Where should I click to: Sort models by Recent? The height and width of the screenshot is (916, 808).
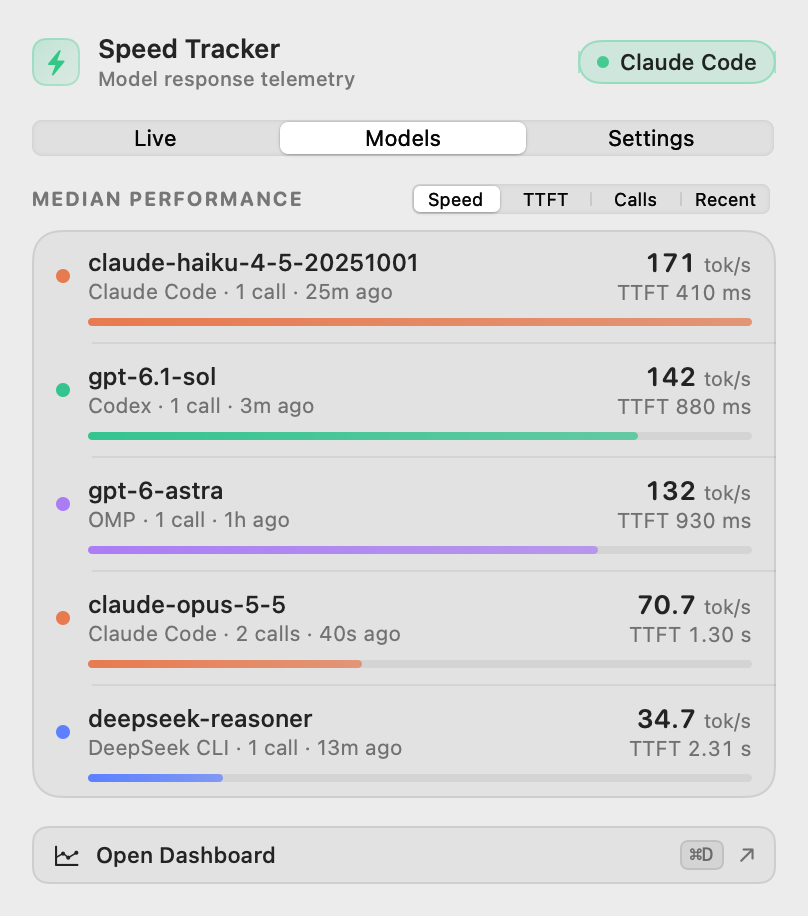click(x=725, y=200)
